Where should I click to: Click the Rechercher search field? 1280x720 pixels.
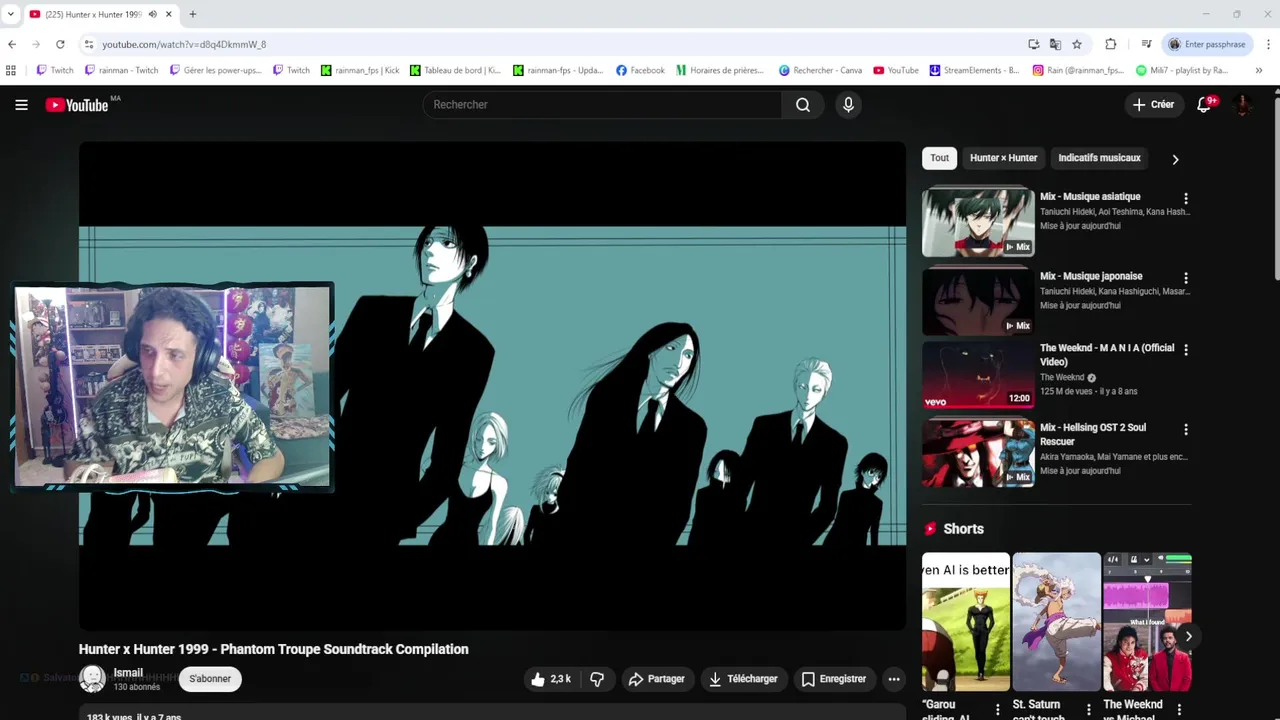coord(602,105)
